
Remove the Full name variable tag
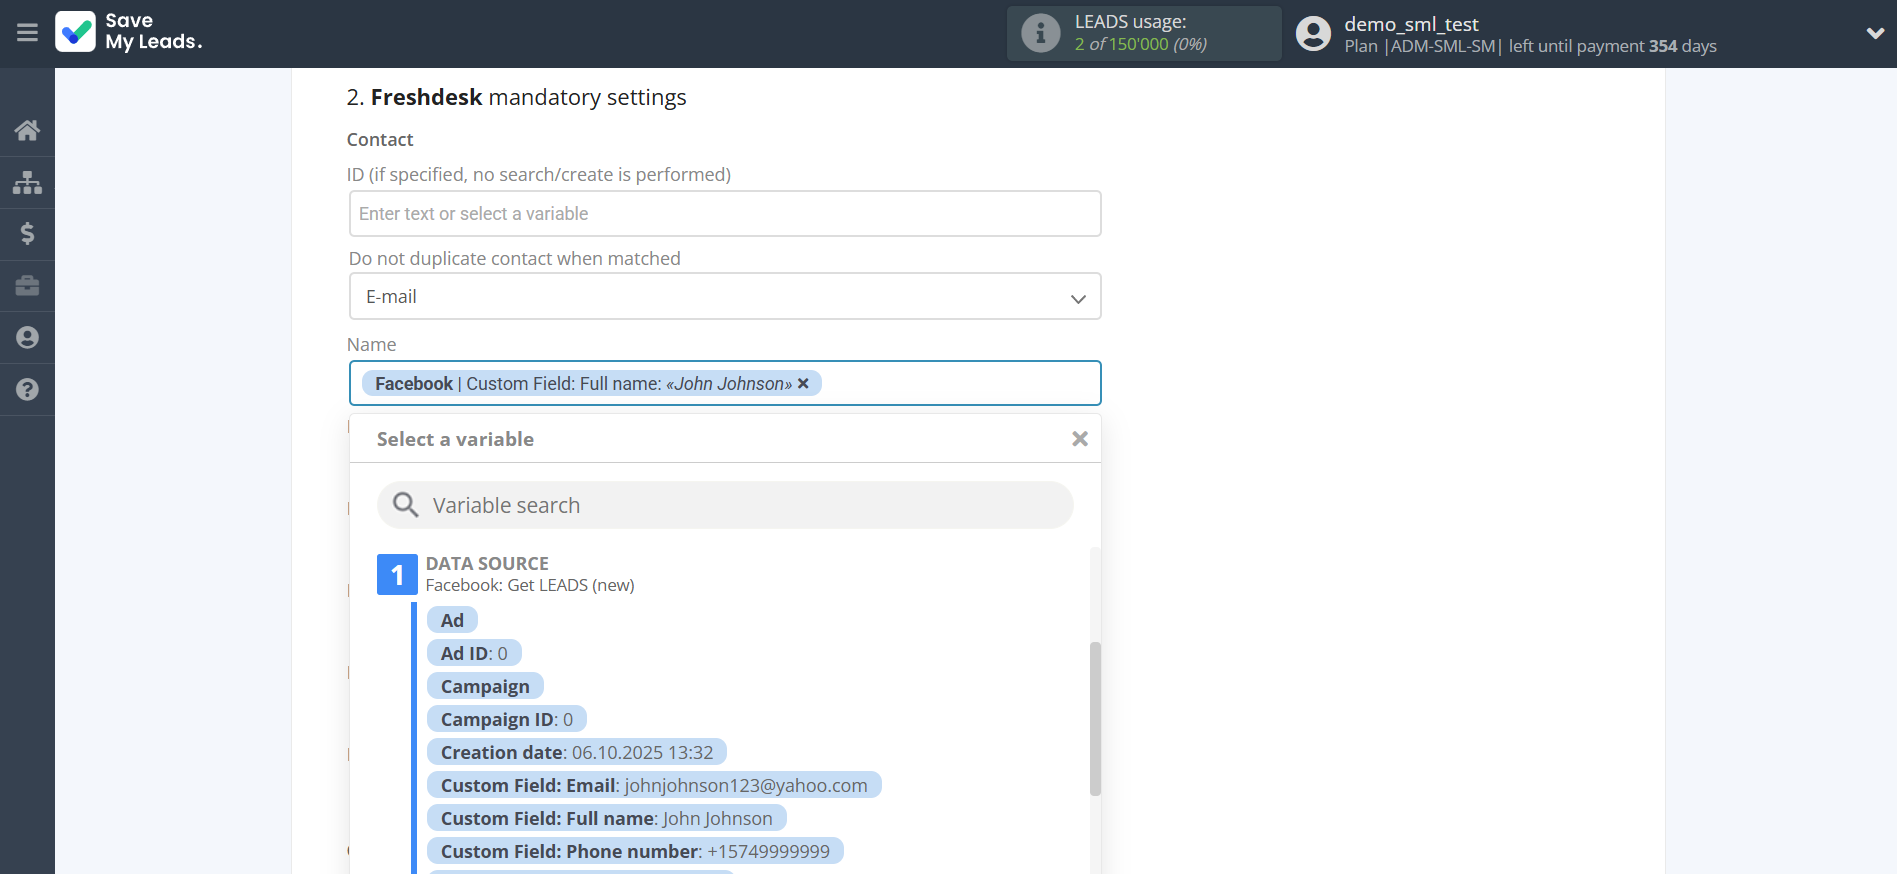coord(803,384)
